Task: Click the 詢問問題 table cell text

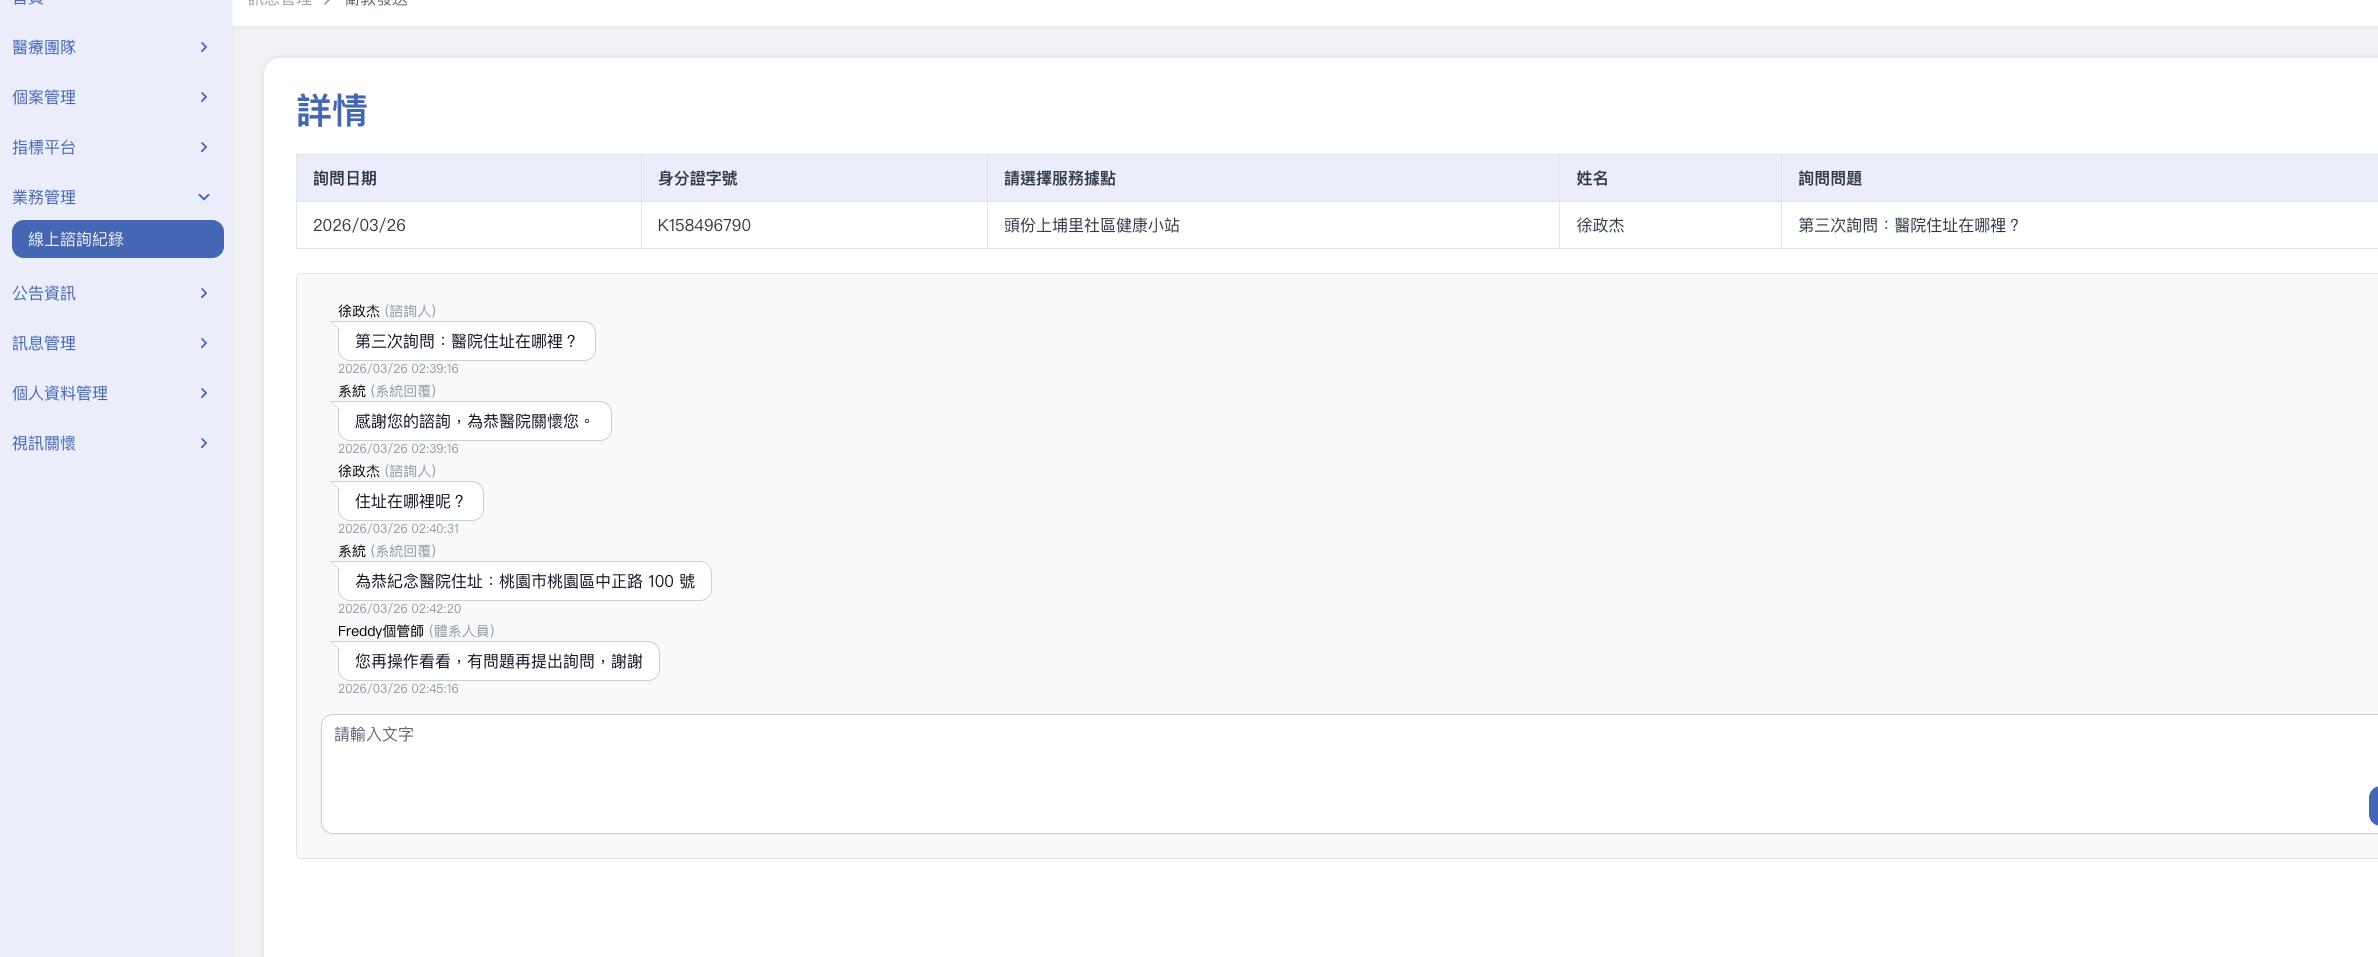Action: (1908, 225)
